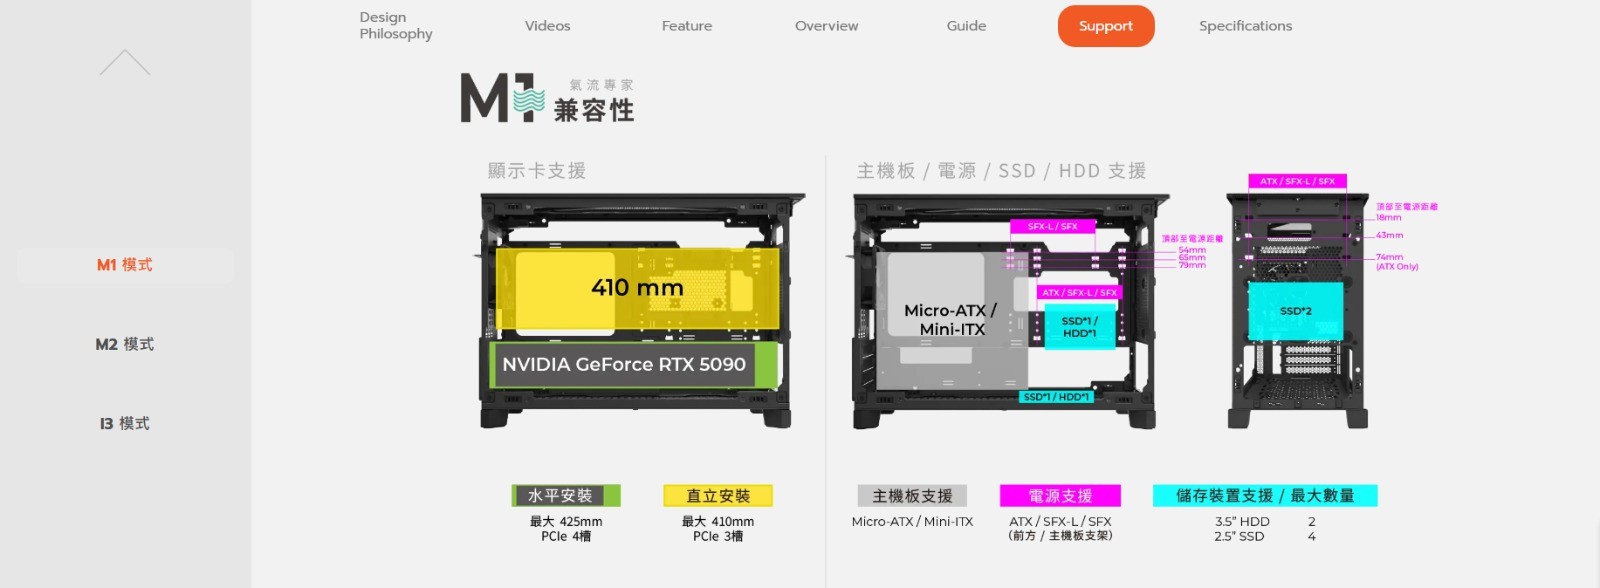
Task: Click the cyan SSD*1 / HDD*1 box
Action: 1079,327
